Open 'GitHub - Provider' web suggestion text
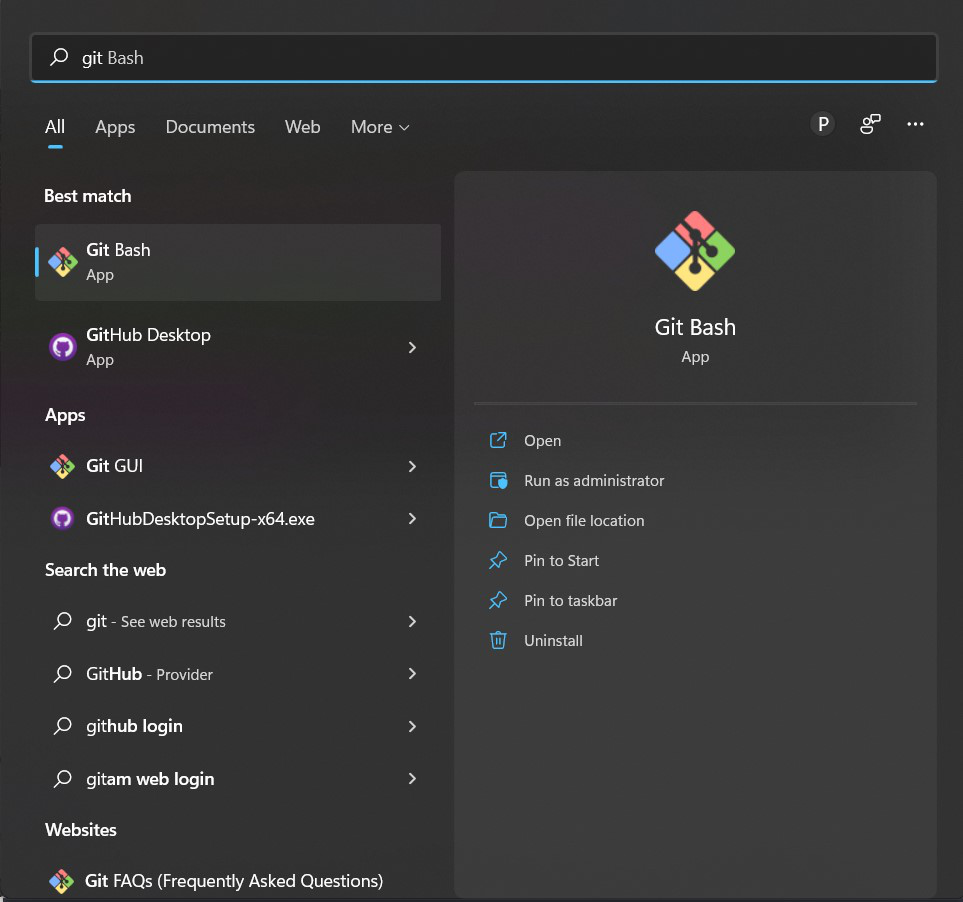This screenshot has width=963, height=902. click(x=149, y=674)
